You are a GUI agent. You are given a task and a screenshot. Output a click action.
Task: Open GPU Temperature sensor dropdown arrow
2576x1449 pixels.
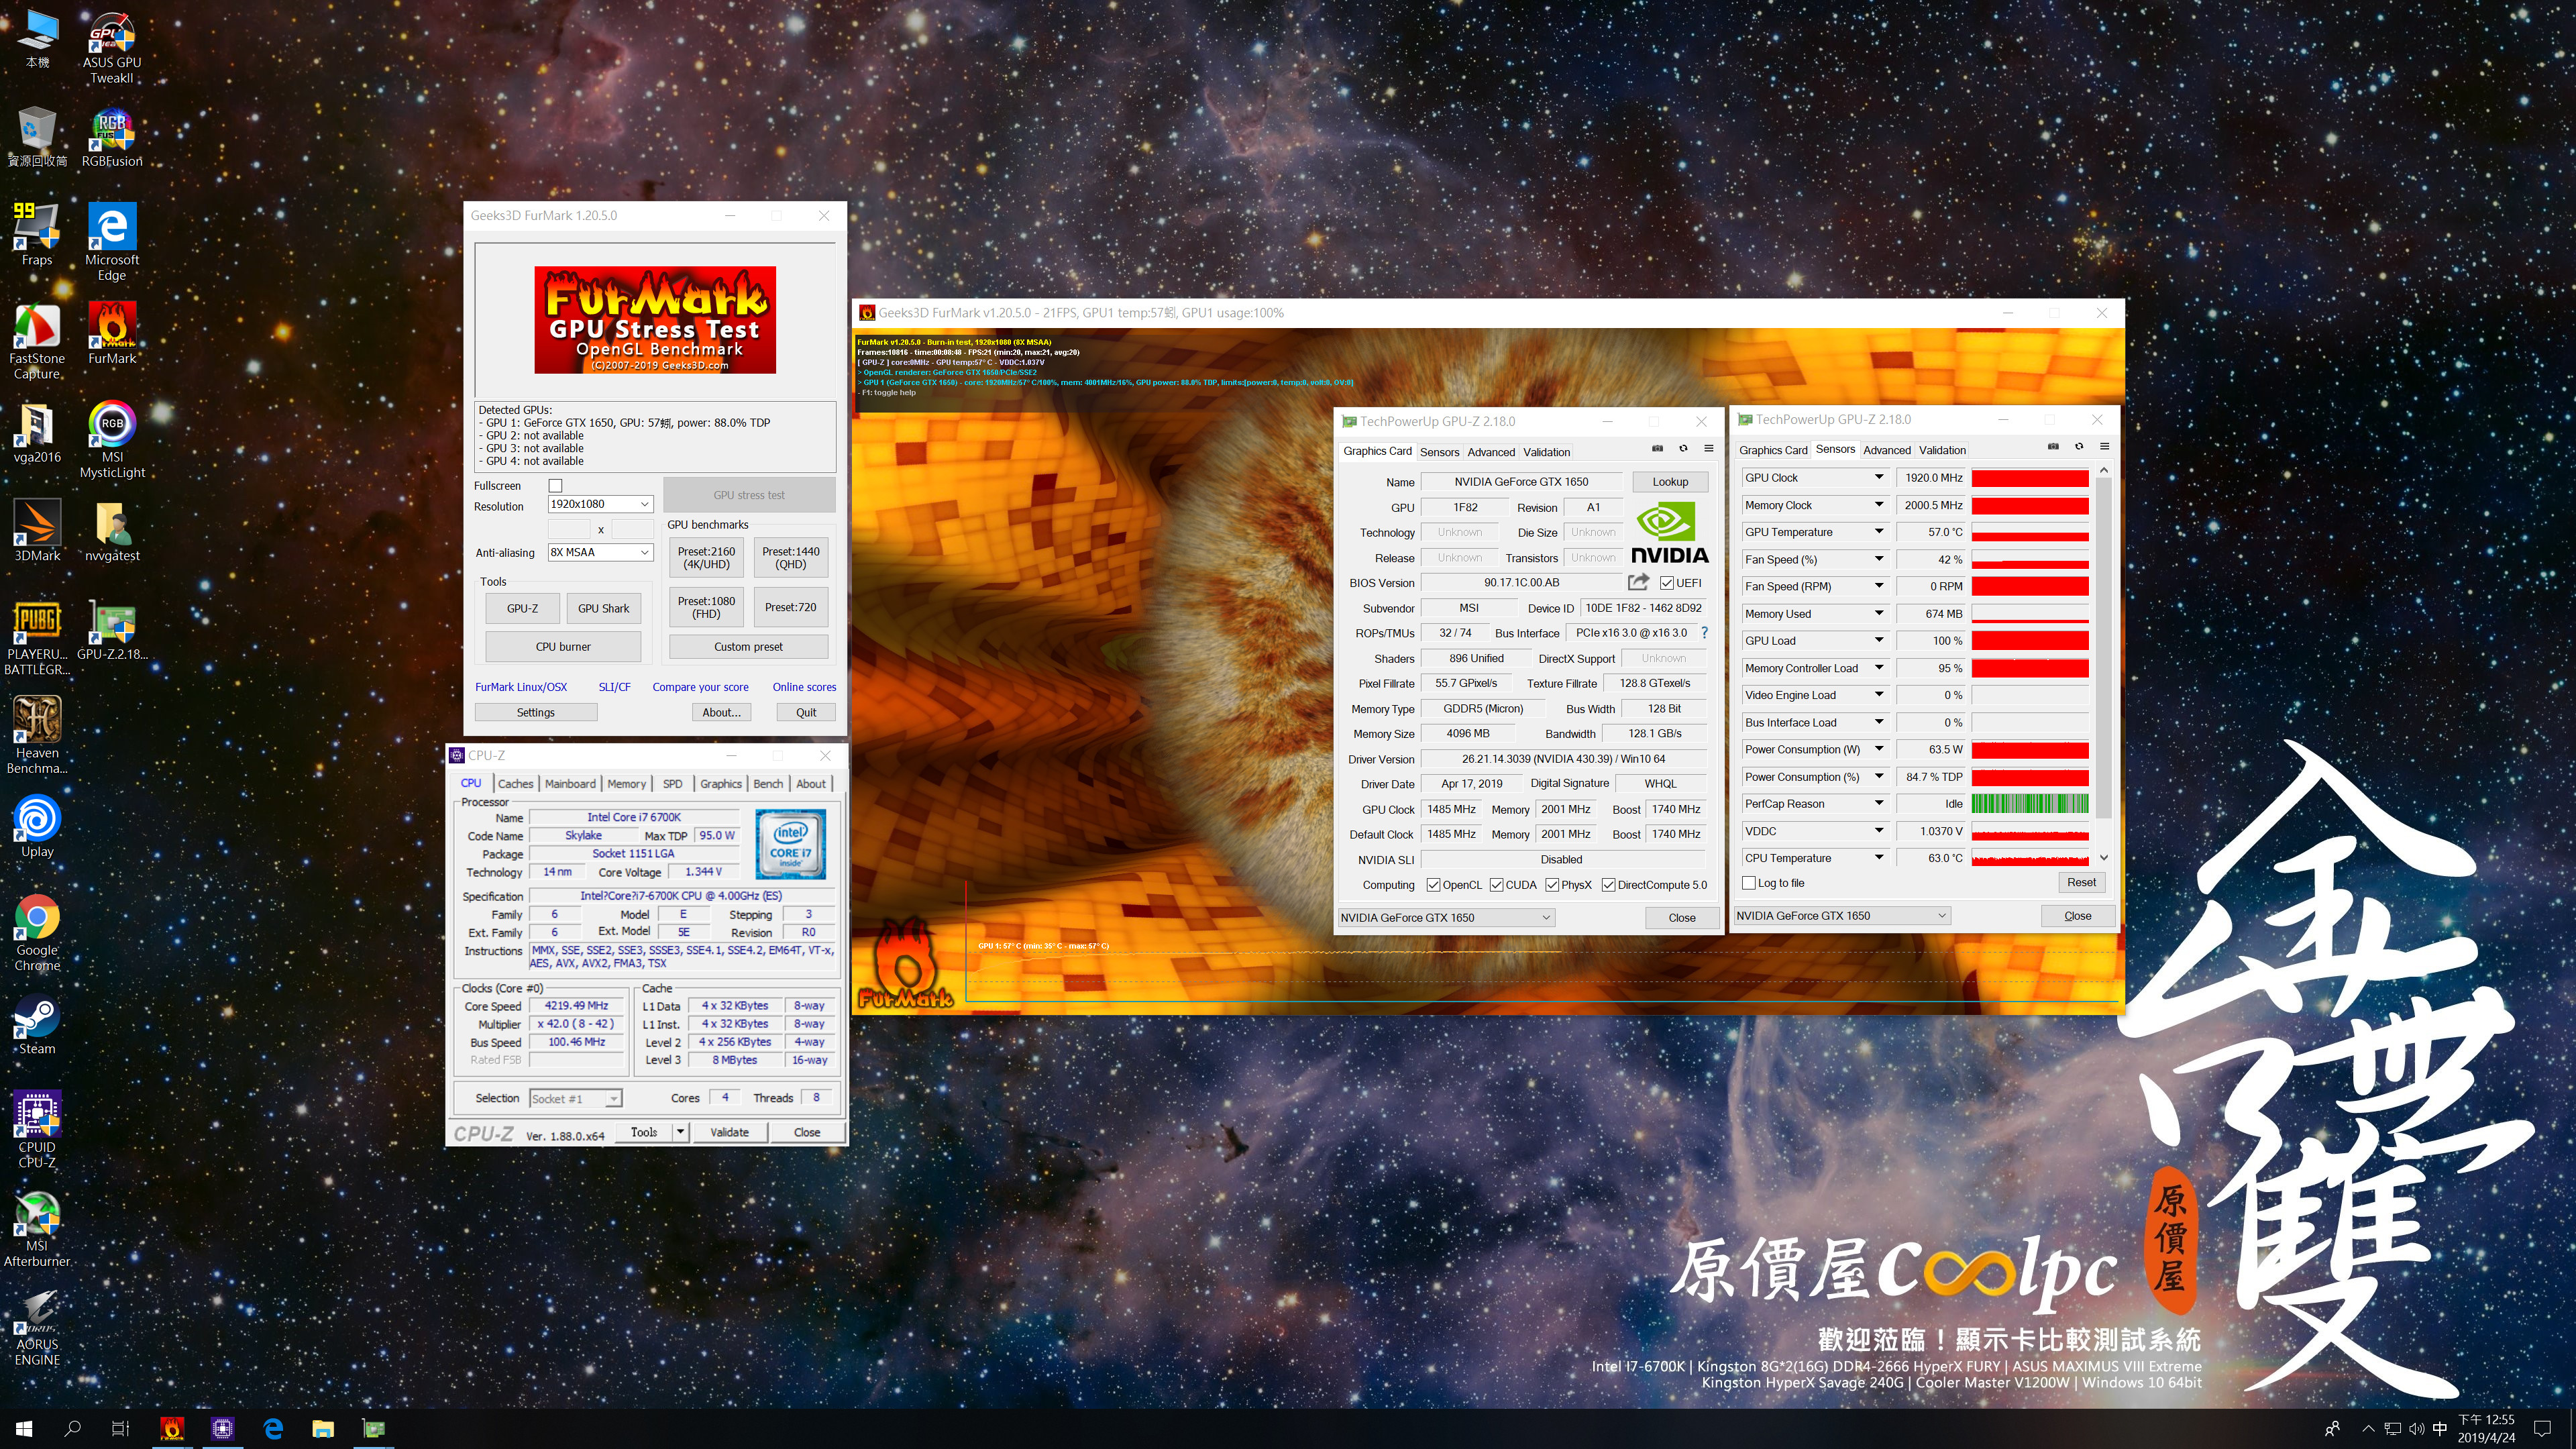click(1879, 532)
